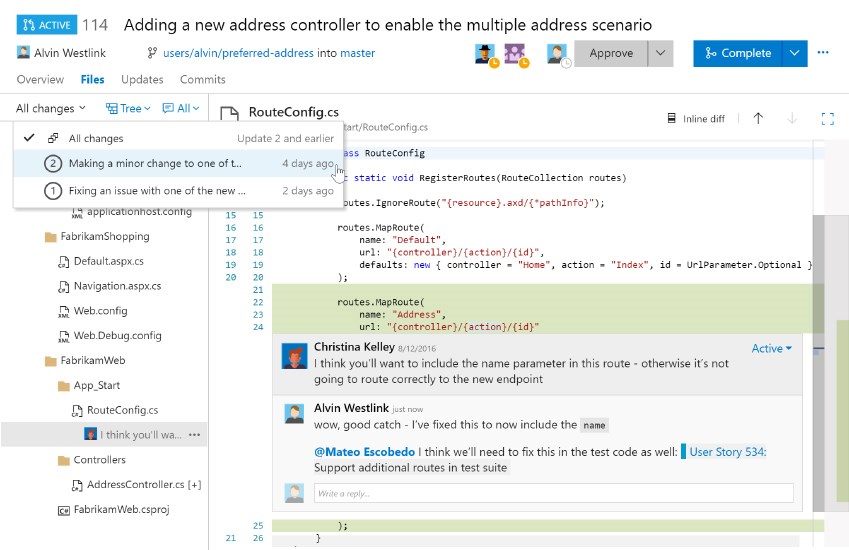The height and width of the screenshot is (550, 849).
Task: Go to next change with down arrow
Action: (x=792, y=118)
